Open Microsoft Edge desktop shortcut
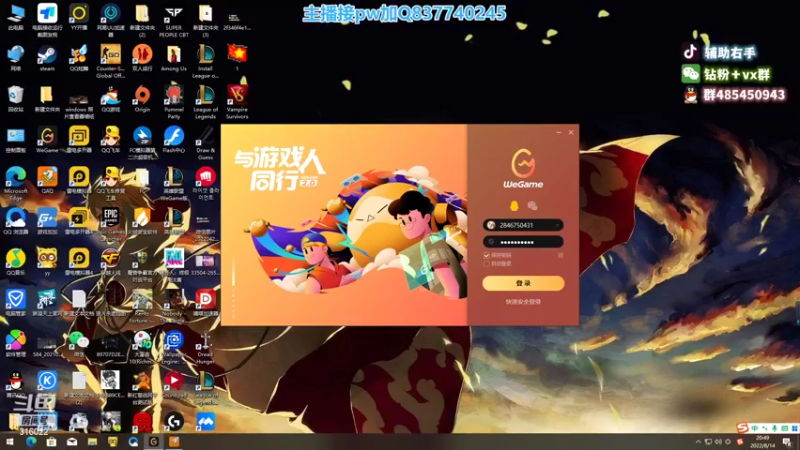 (15, 184)
